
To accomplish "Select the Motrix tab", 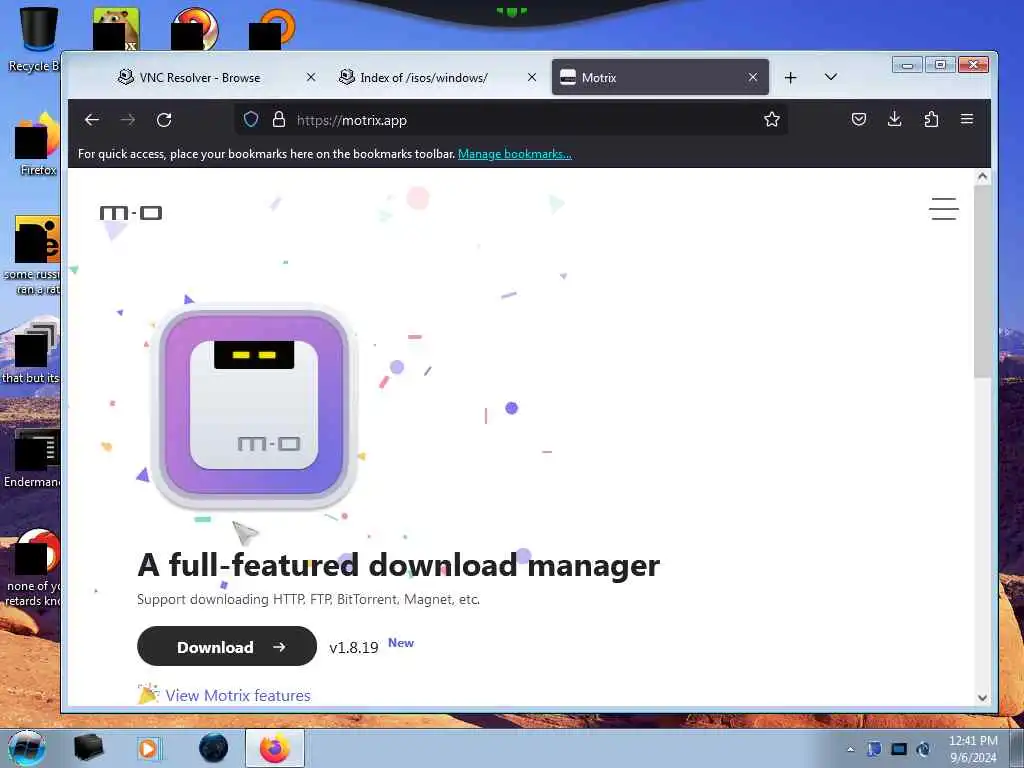I will pos(660,77).
